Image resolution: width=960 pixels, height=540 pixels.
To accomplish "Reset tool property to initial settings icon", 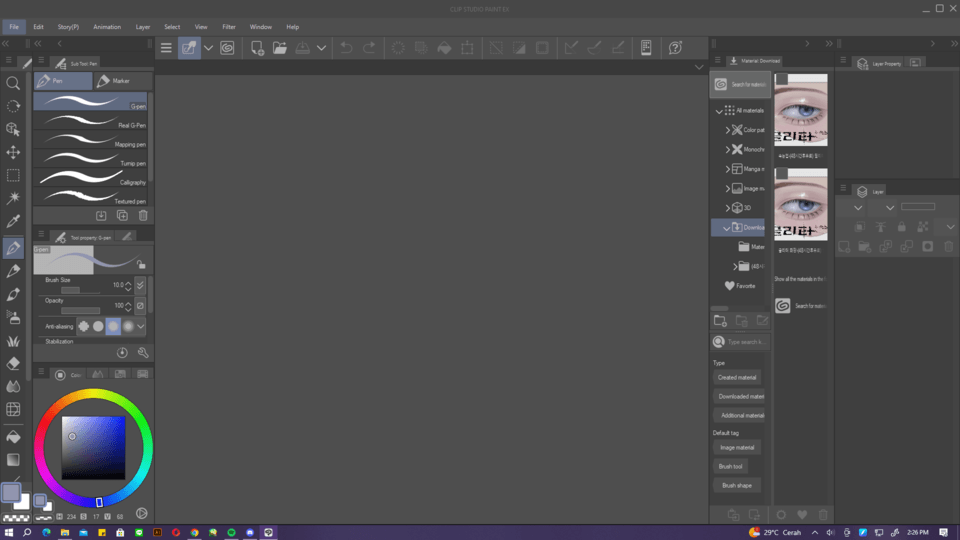I will click(122, 353).
